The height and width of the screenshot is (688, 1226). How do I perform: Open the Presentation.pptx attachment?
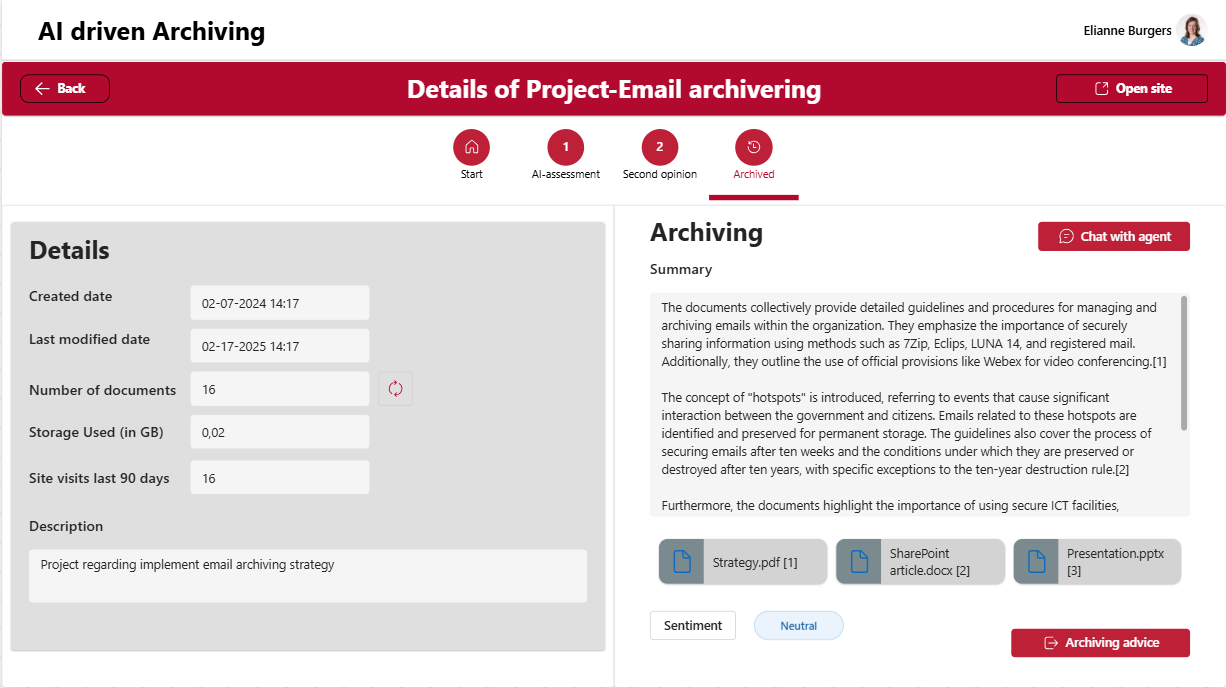1097,562
